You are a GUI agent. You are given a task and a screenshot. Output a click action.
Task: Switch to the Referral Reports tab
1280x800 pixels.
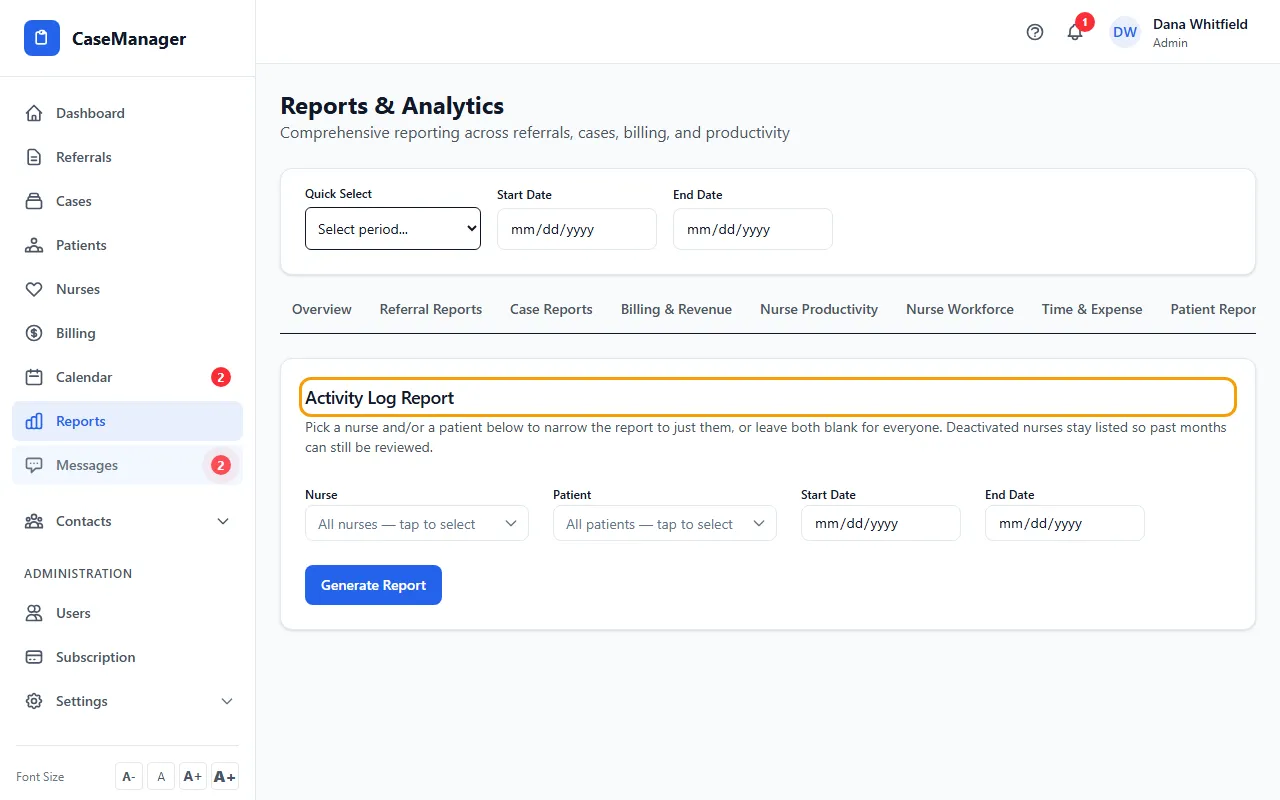[431, 310]
